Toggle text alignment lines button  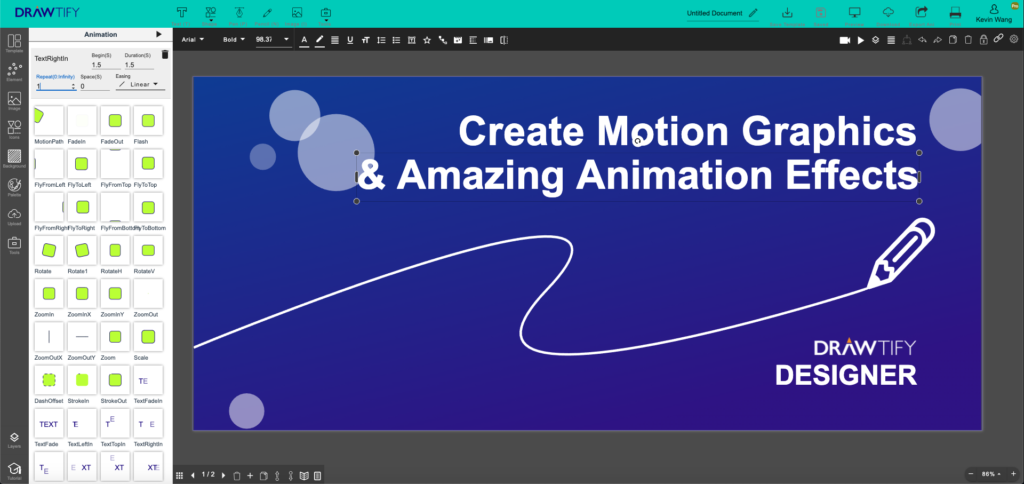point(335,40)
